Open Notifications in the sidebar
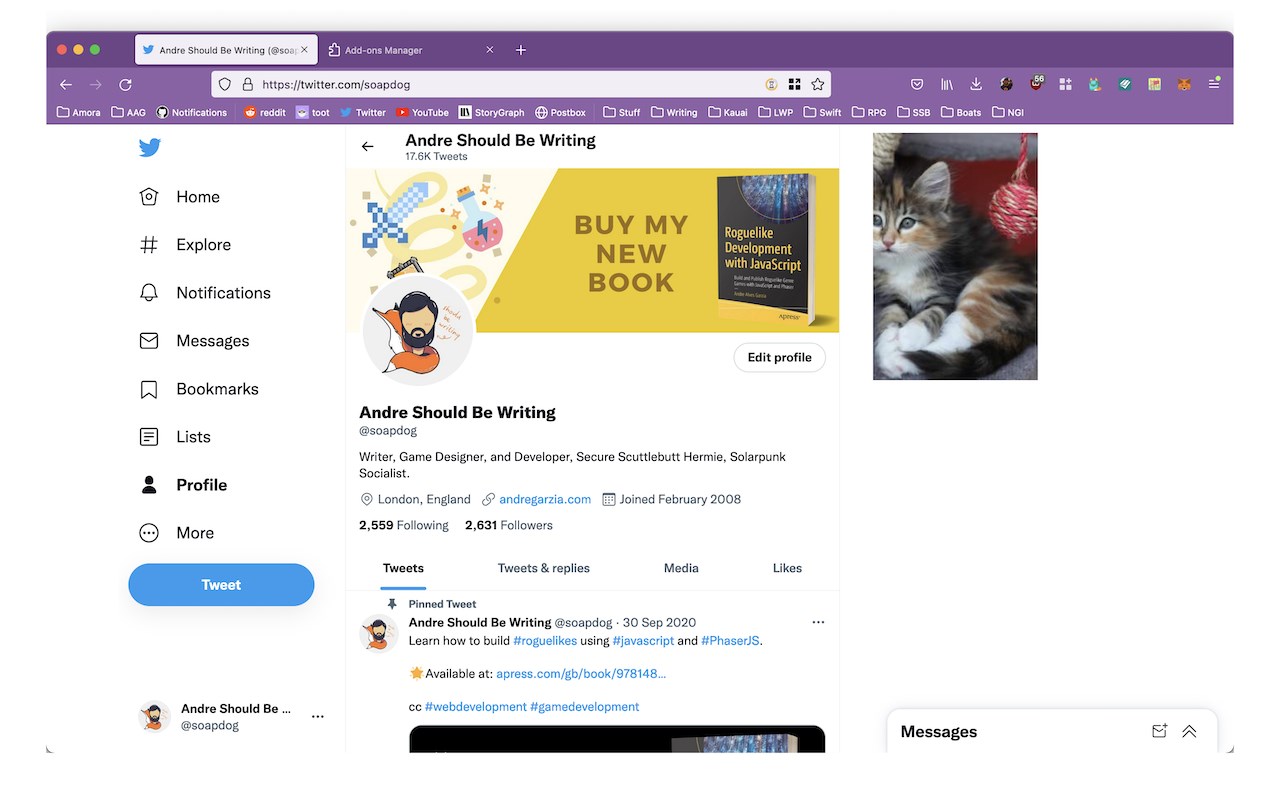 tap(205, 293)
